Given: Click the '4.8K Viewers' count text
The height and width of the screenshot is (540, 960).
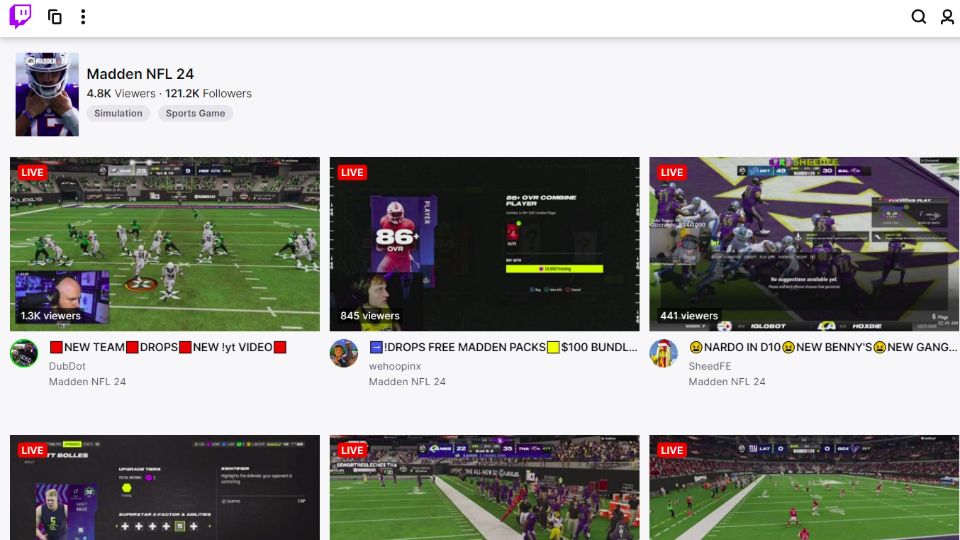Looking at the screenshot, I should click(121, 94).
